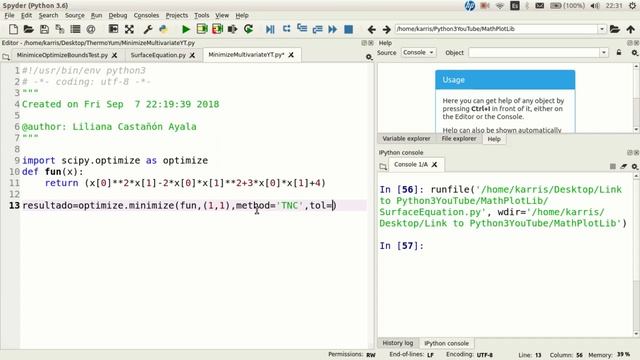Open the Source menu
This screenshot has height=360, width=640.
tap(75, 16)
